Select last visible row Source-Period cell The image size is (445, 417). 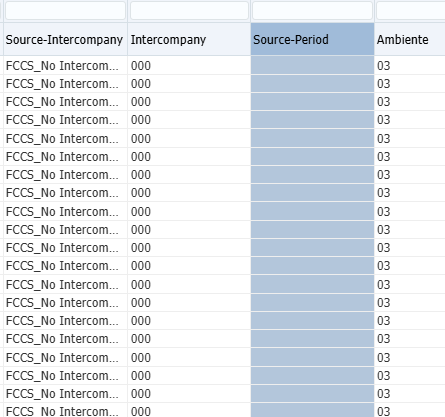(x=312, y=410)
